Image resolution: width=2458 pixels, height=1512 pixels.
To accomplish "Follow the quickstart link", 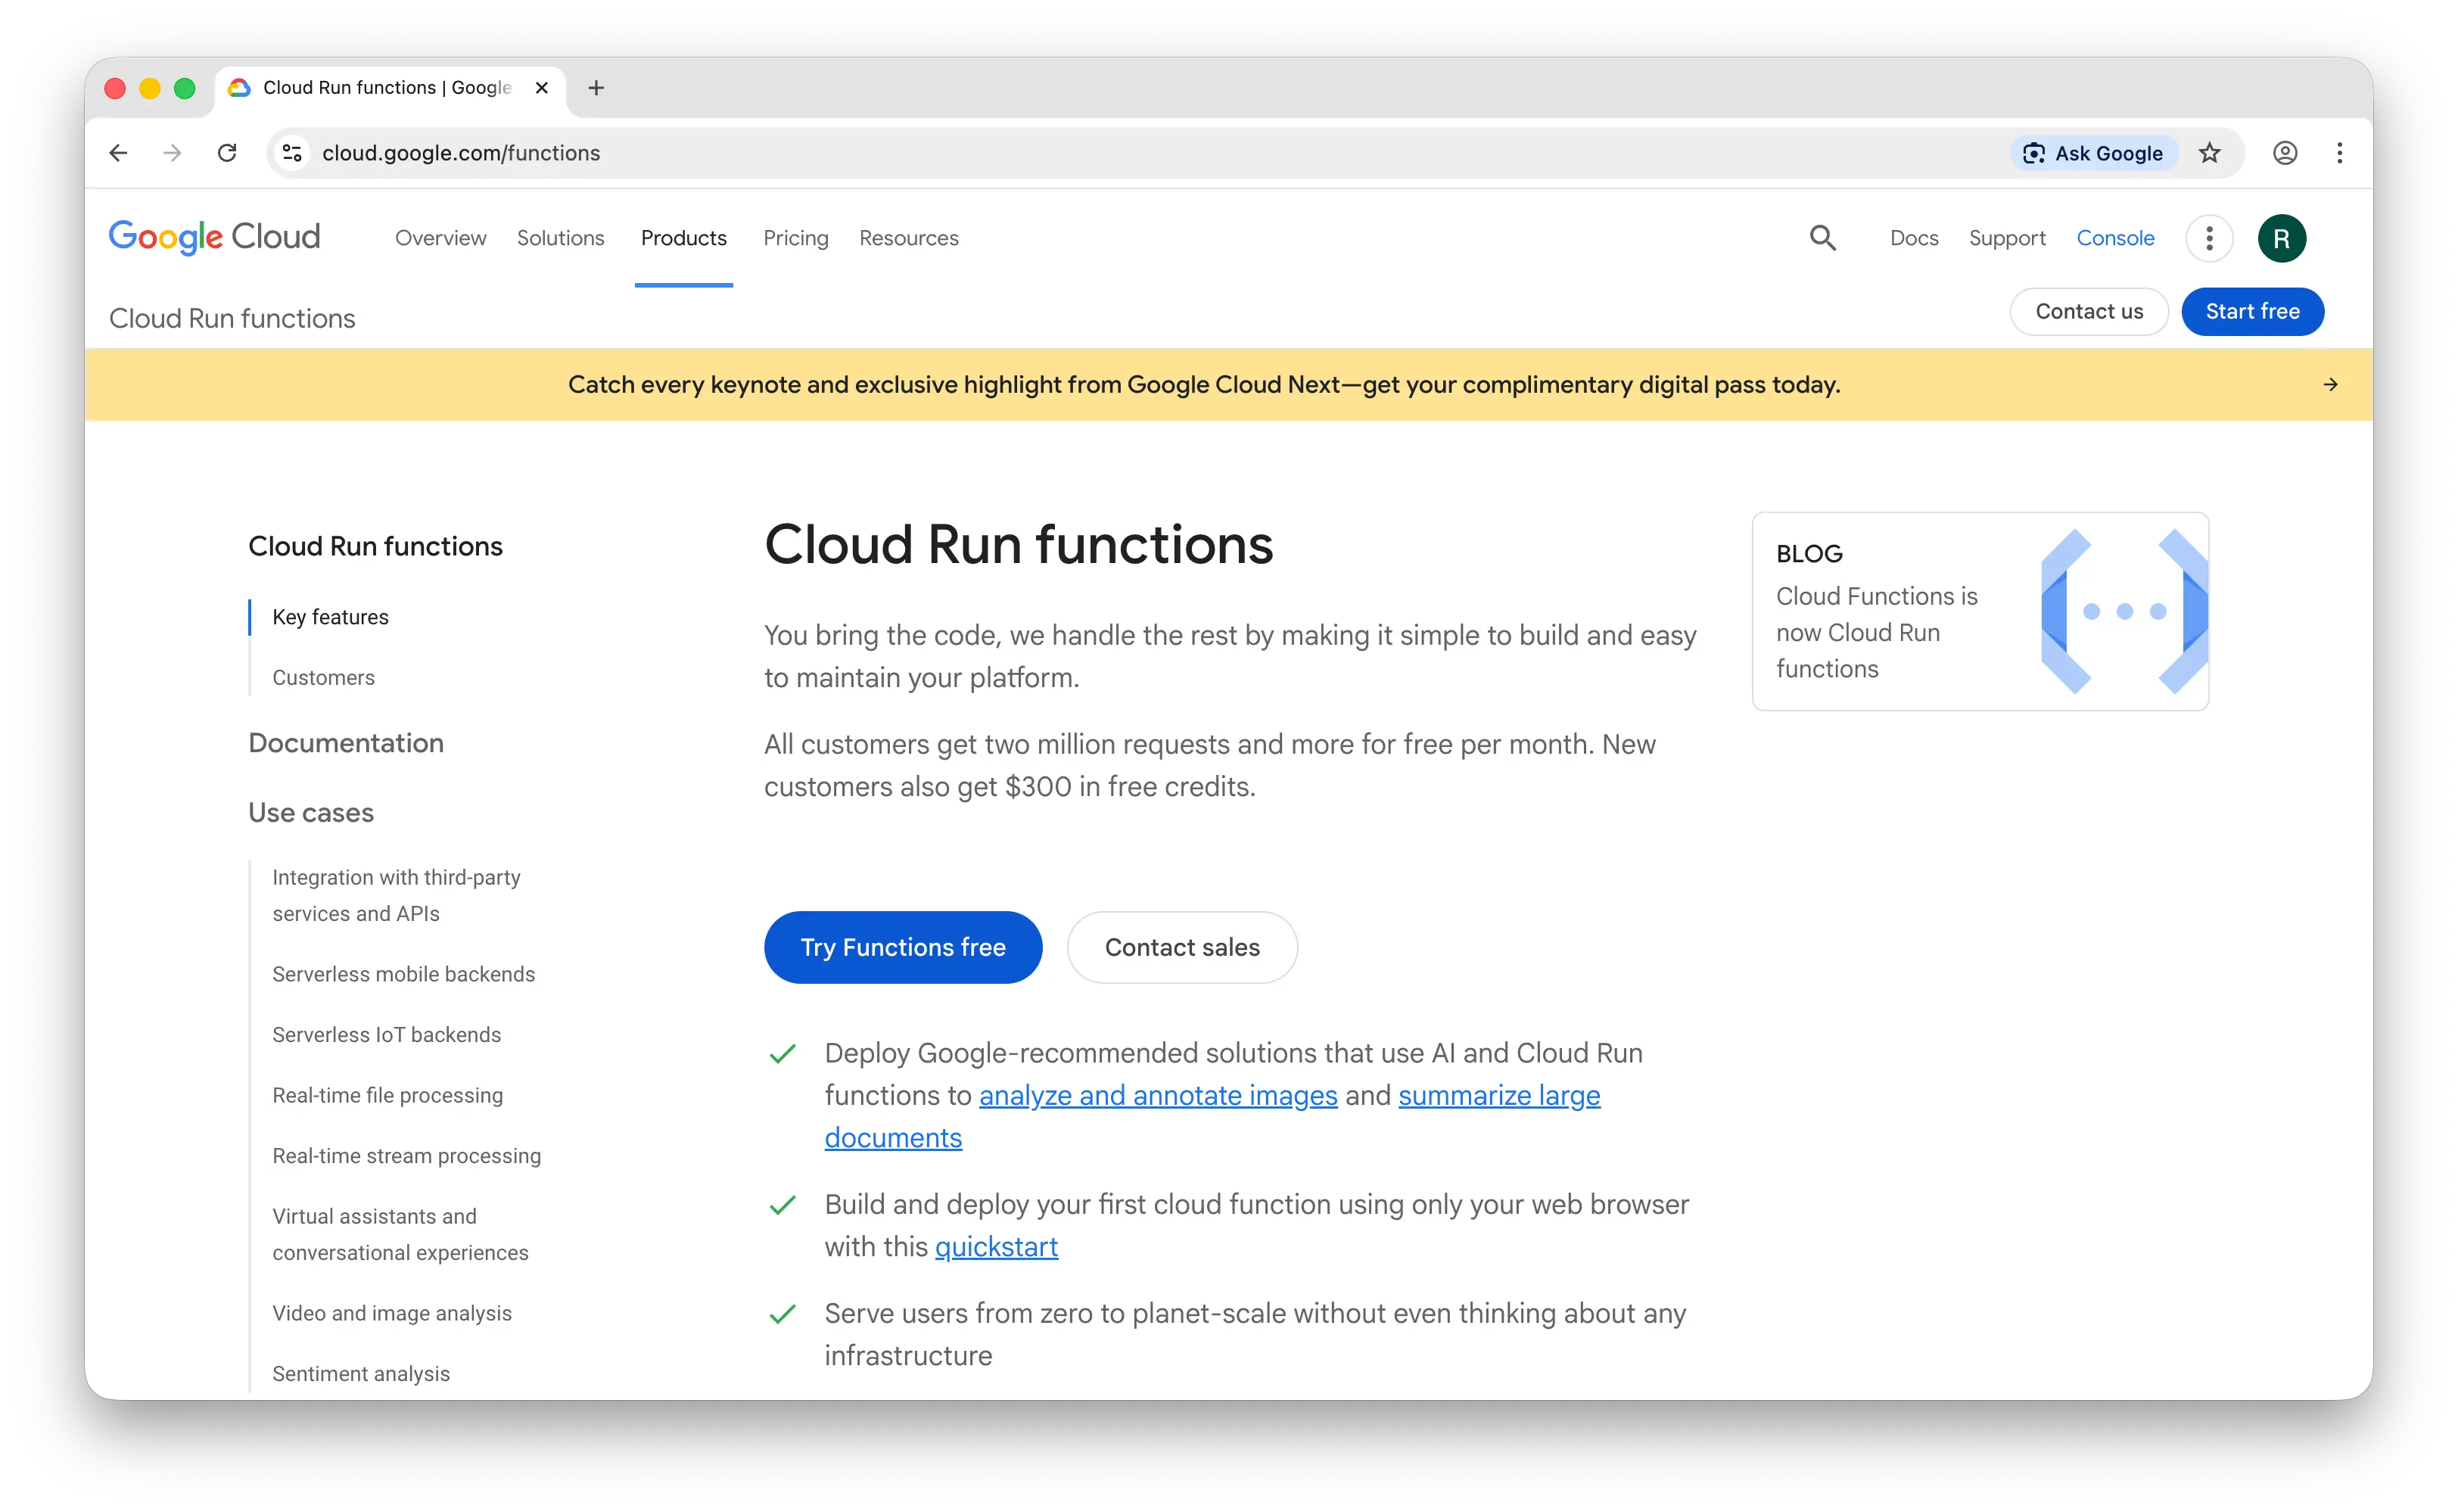I will coord(996,1246).
